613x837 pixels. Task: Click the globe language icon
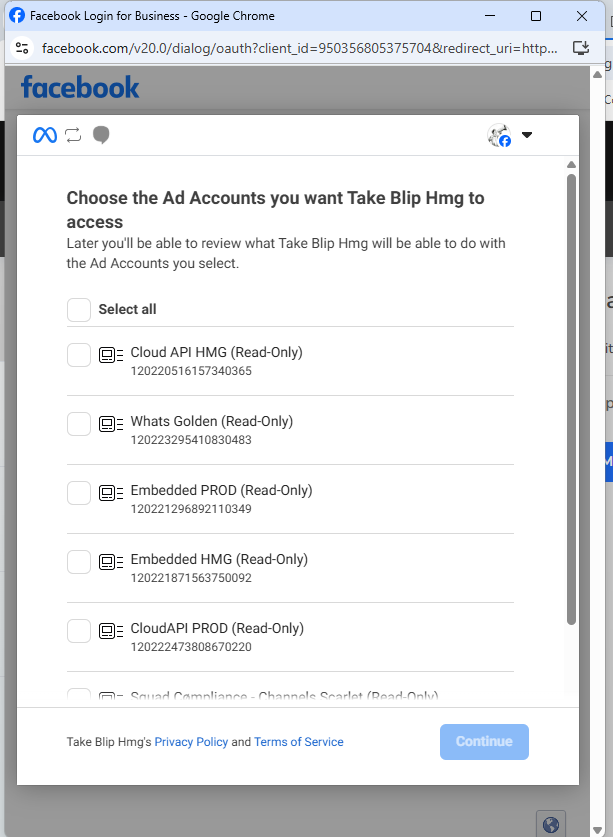[x=551, y=825]
